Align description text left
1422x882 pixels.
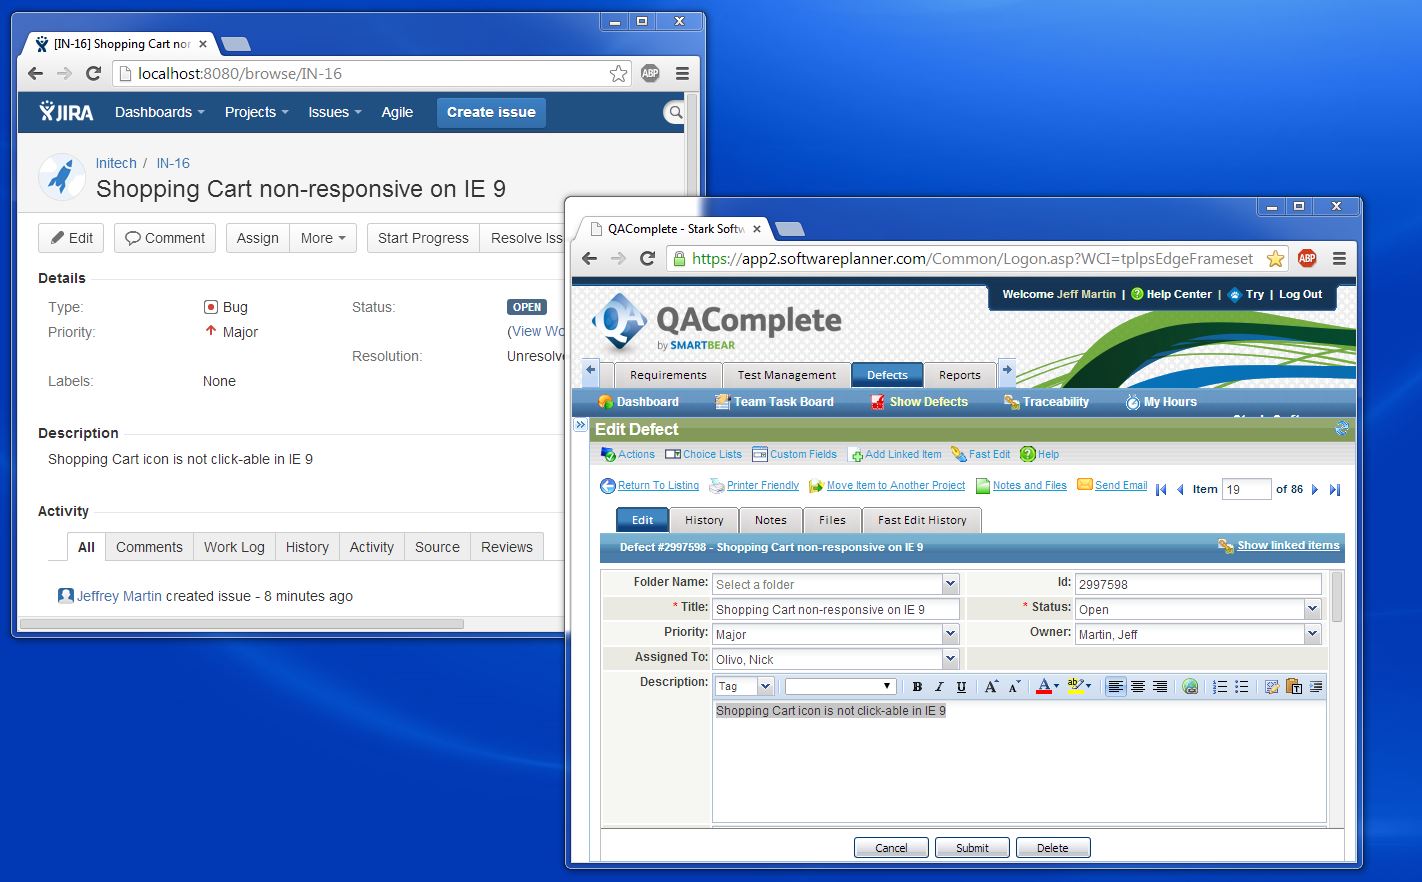tap(1116, 686)
